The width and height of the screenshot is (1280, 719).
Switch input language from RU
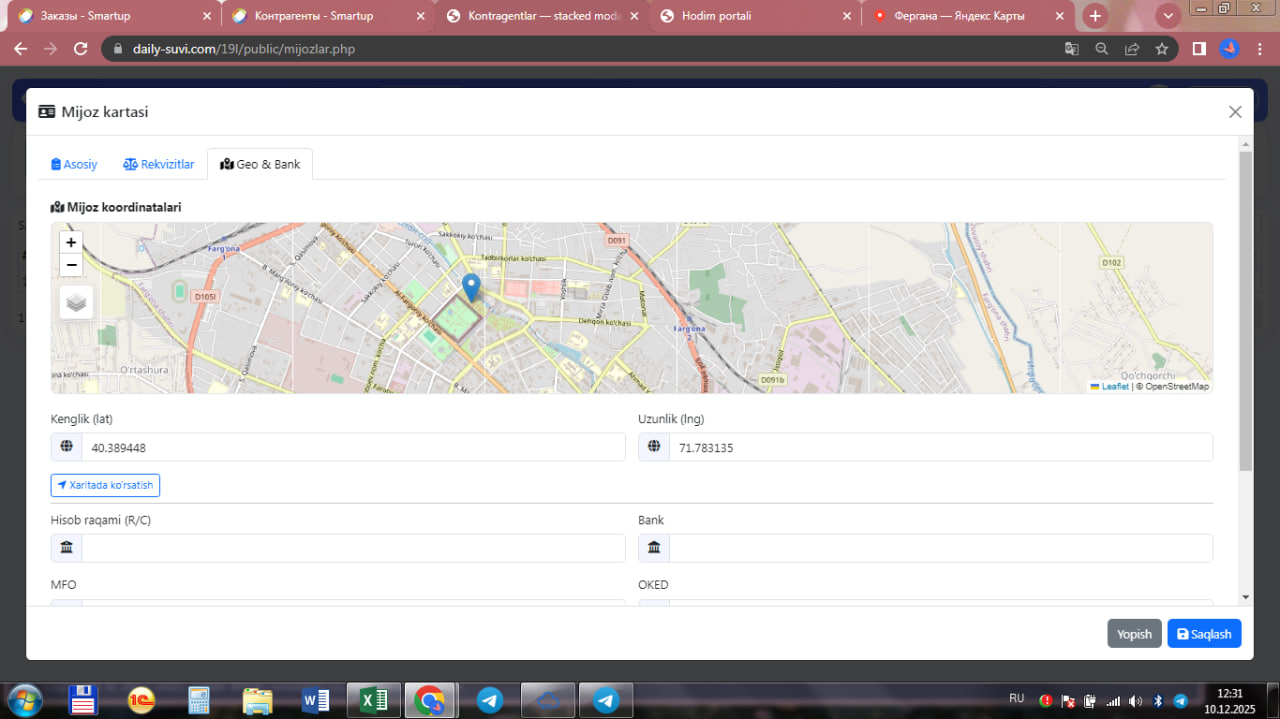point(1016,698)
